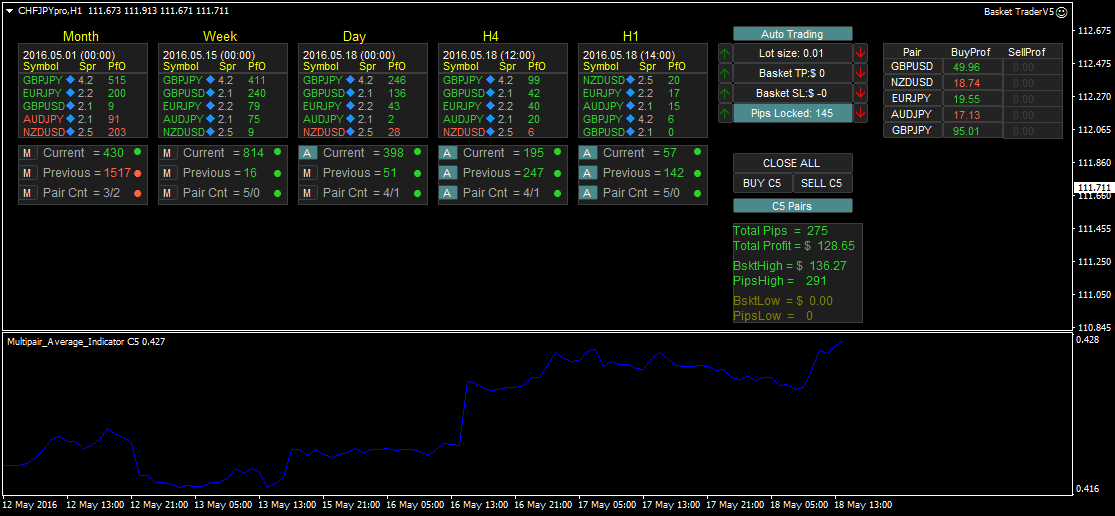Toggle H1 Previous A mode button

click(x=587, y=173)
